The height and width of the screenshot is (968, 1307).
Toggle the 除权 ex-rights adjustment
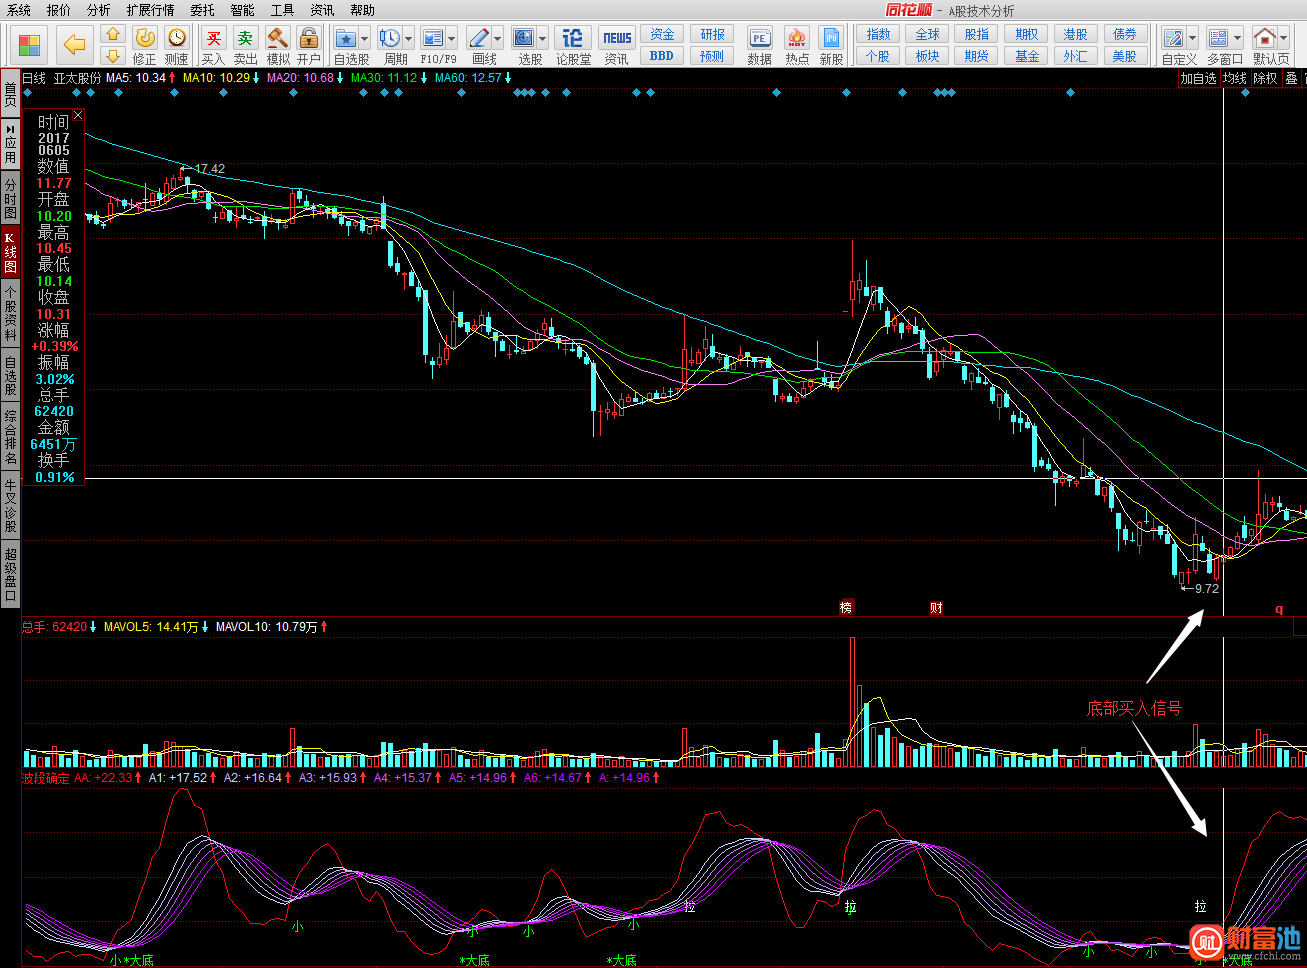[1265, 78]
